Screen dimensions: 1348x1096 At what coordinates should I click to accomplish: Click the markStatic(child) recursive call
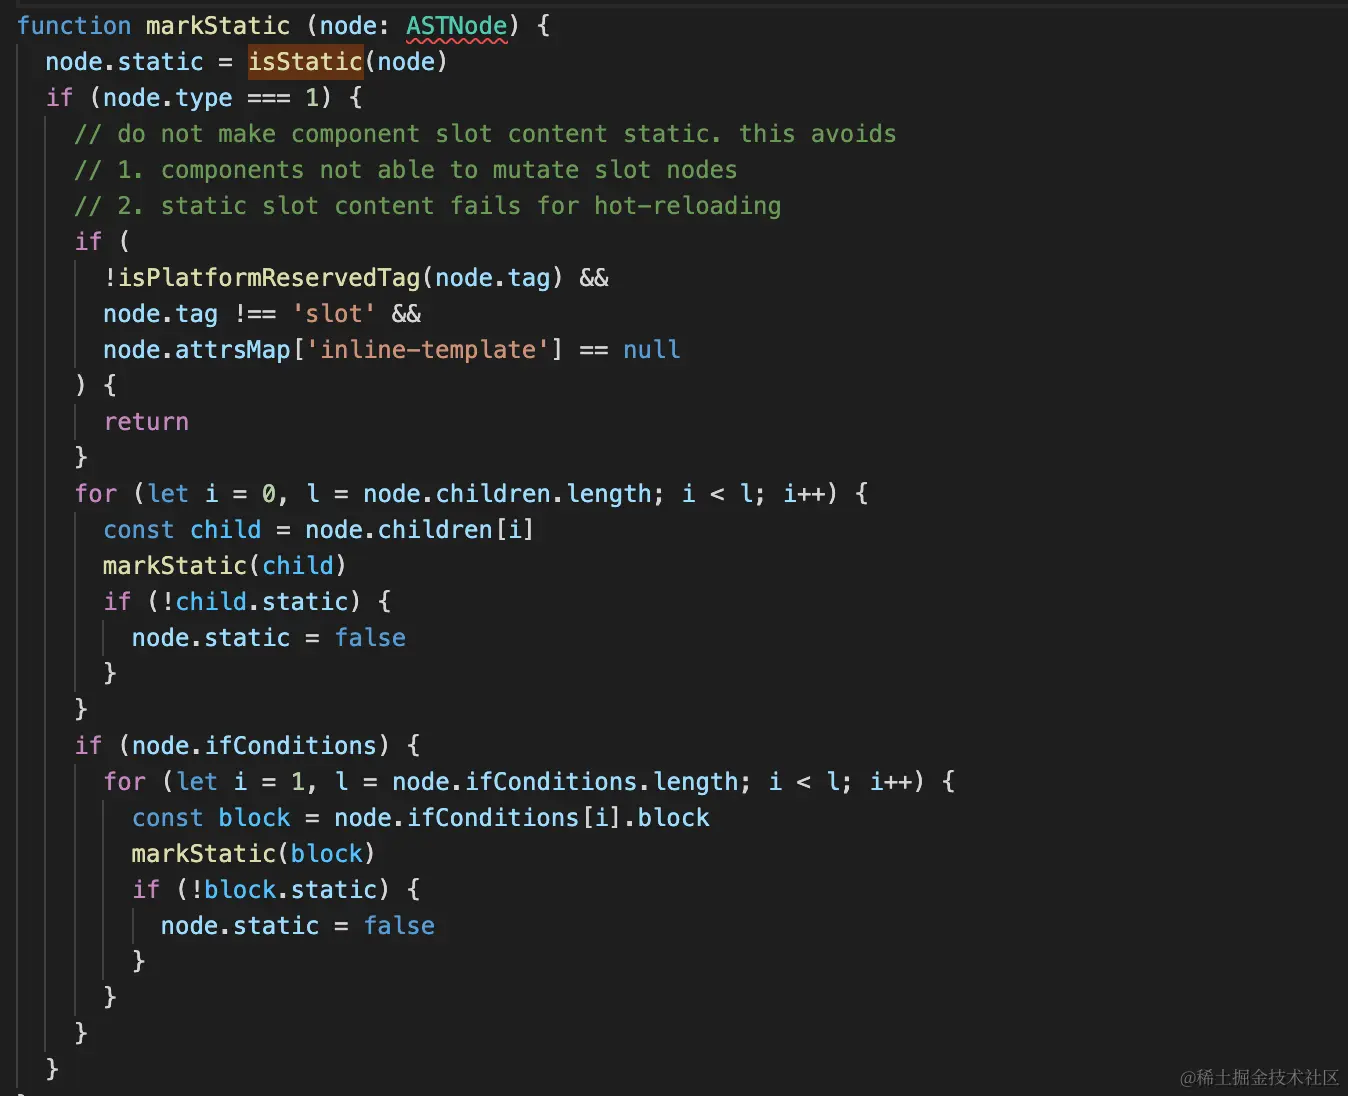pos(225,565)
